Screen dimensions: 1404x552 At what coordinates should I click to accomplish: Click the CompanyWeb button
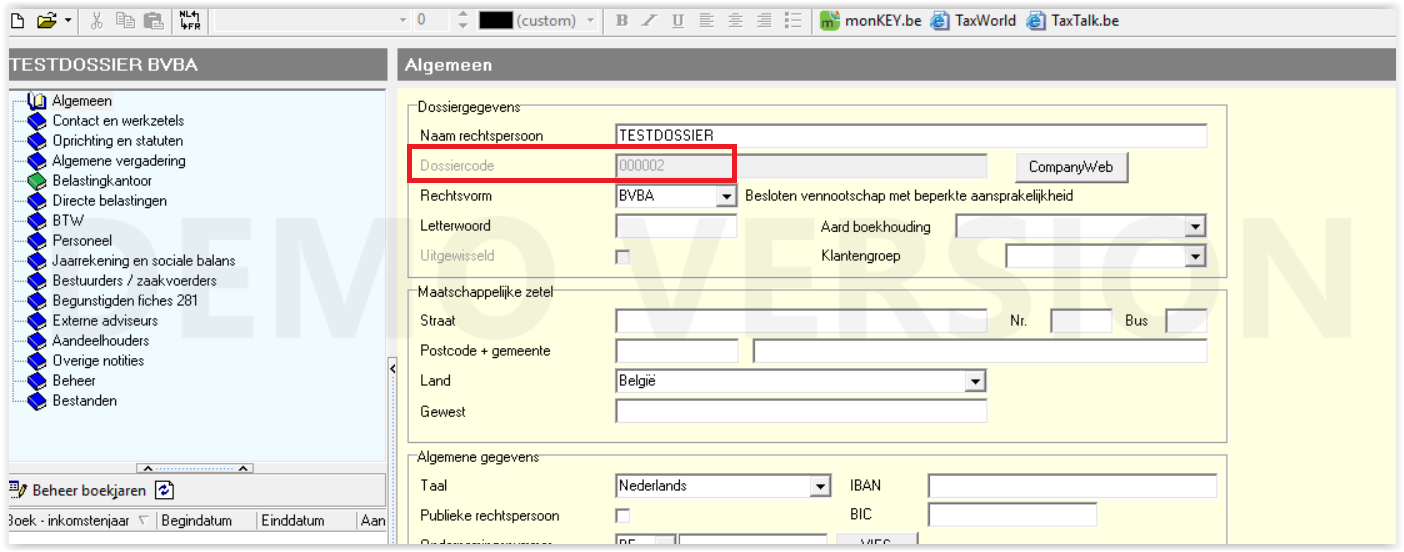click(x=1071, y=167)
